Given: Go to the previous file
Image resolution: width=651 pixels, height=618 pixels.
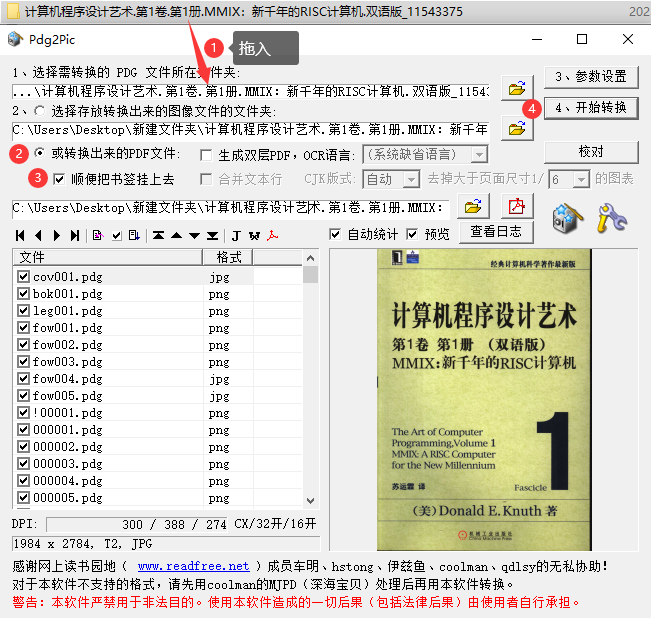Looking at the screenshot, I should click(x=38, y=236).
